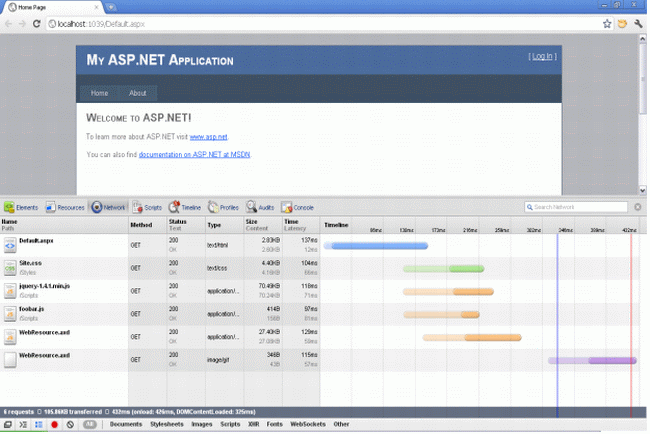Click the browser forward arrow
Viewport: 650px width, 434px height.
pyautogui.click(x=22, y=24)
